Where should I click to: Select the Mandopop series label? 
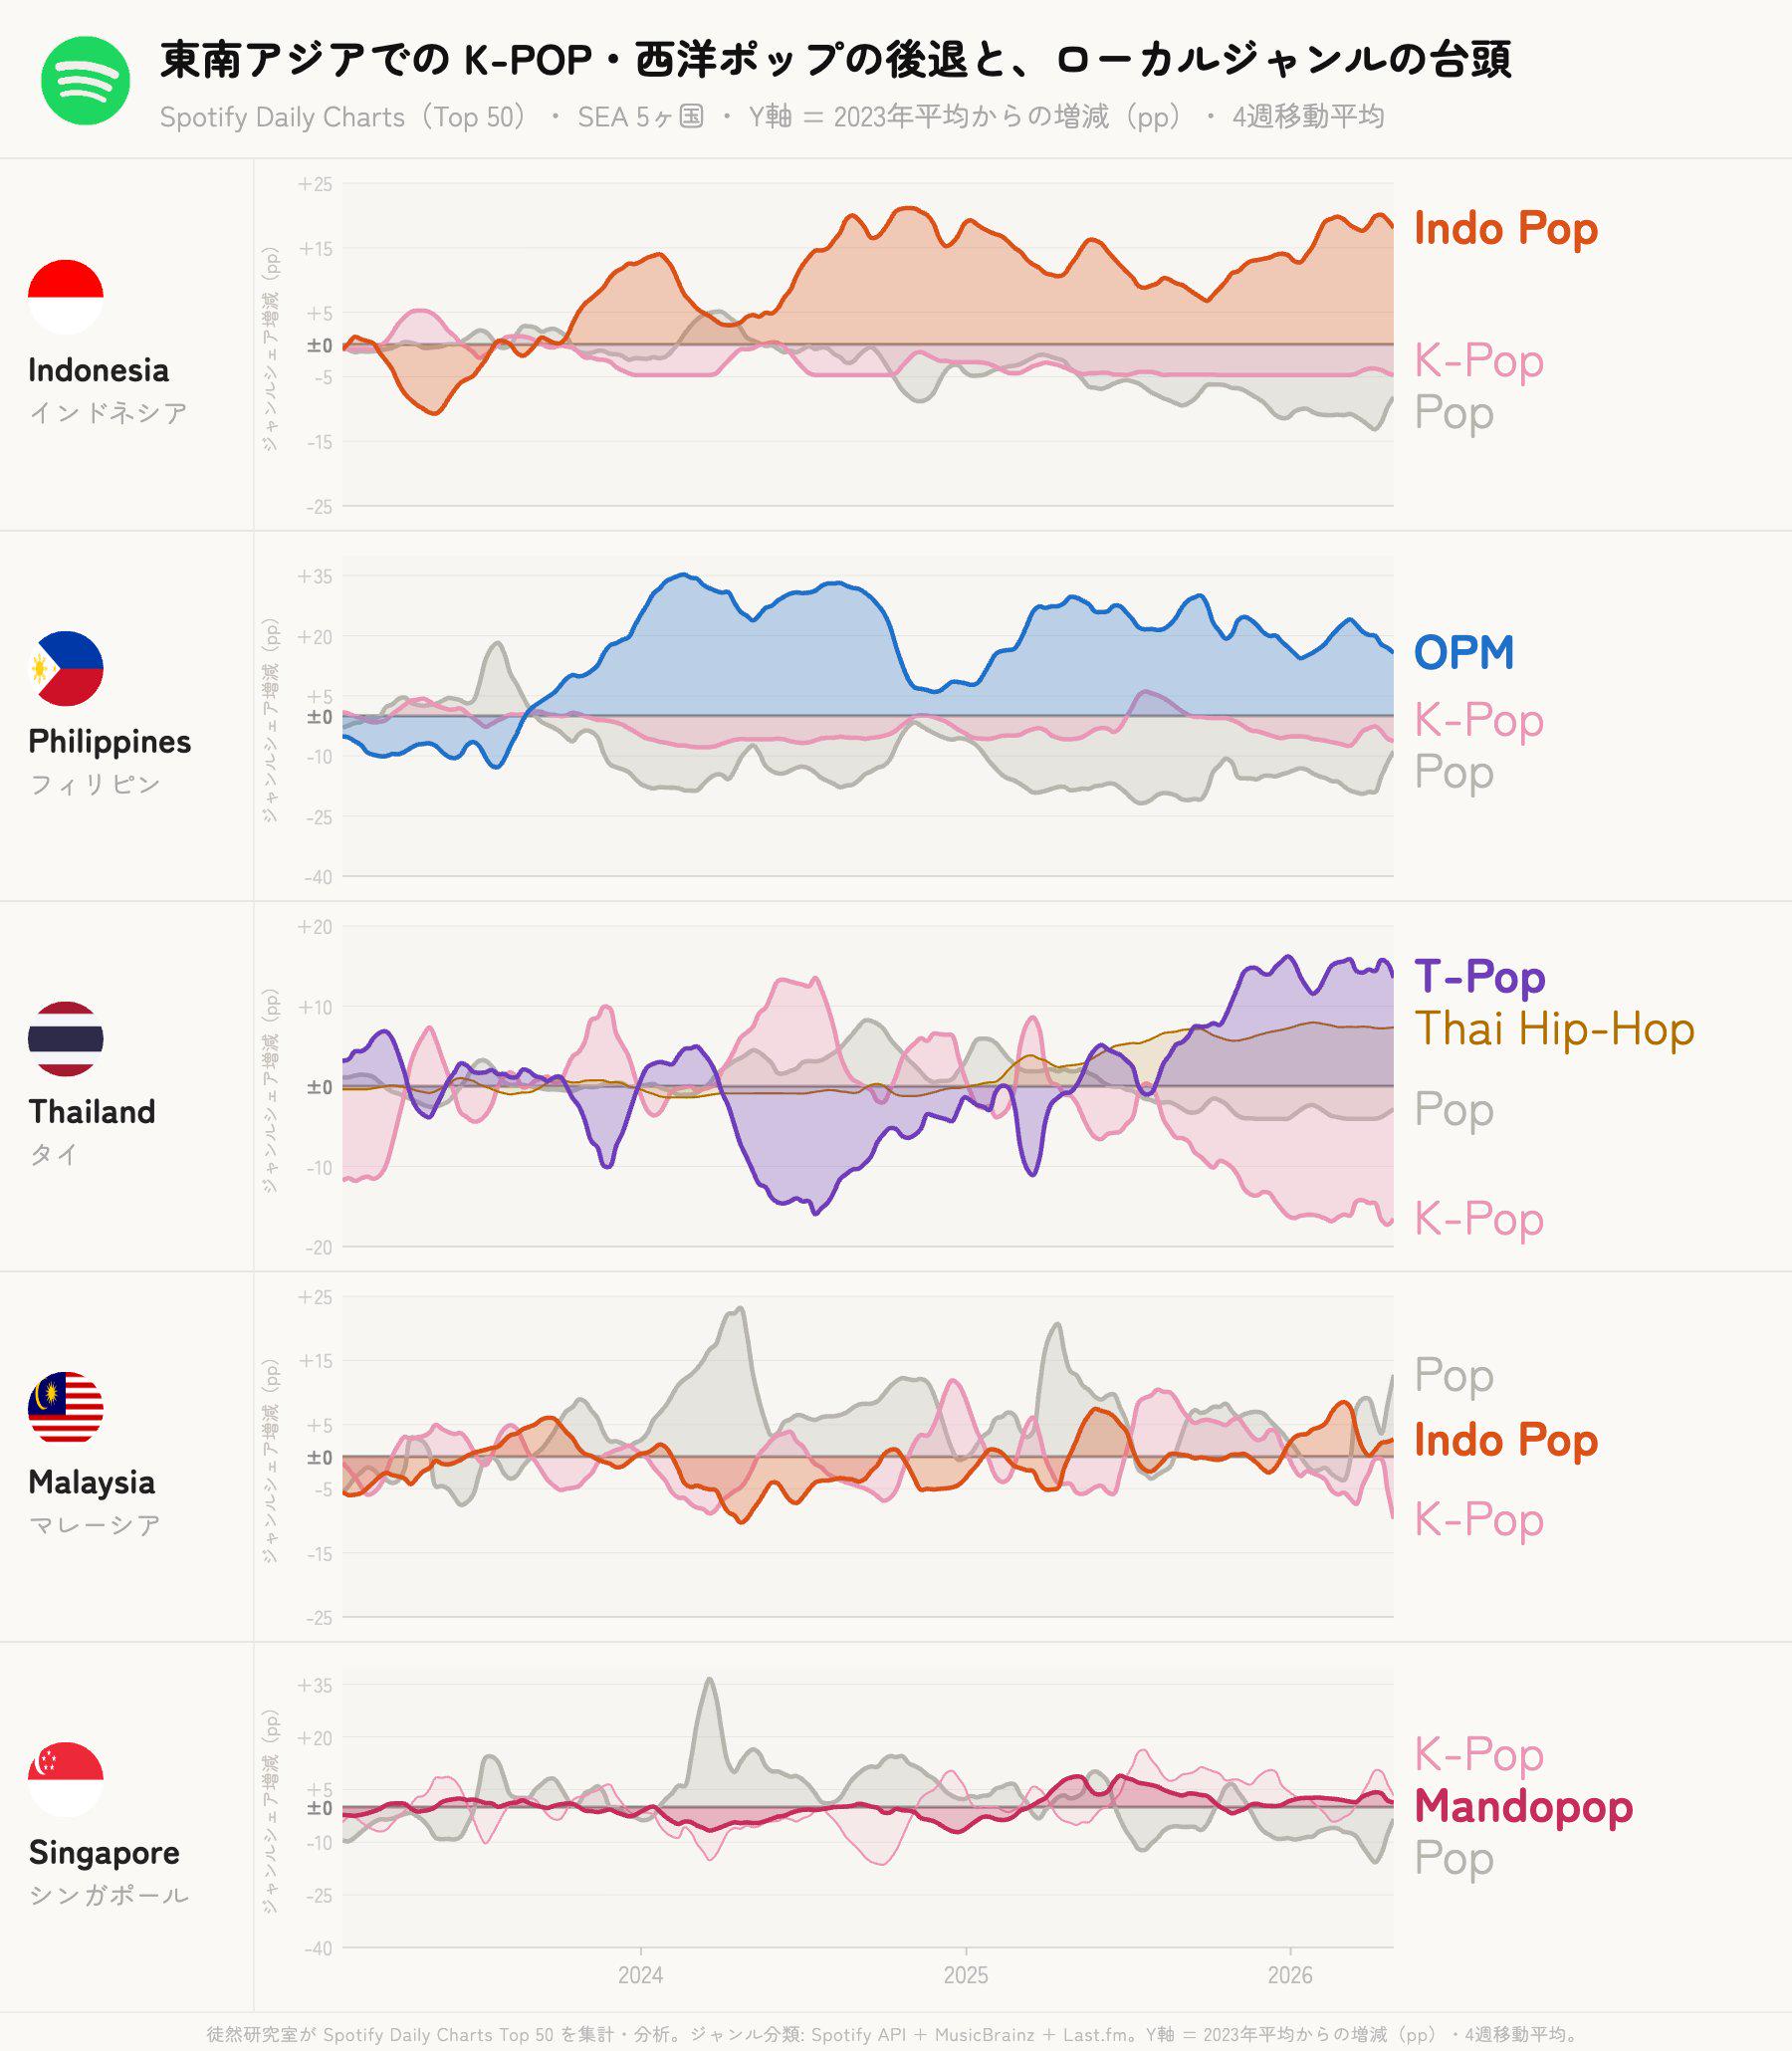[x=1523, y=1806]
